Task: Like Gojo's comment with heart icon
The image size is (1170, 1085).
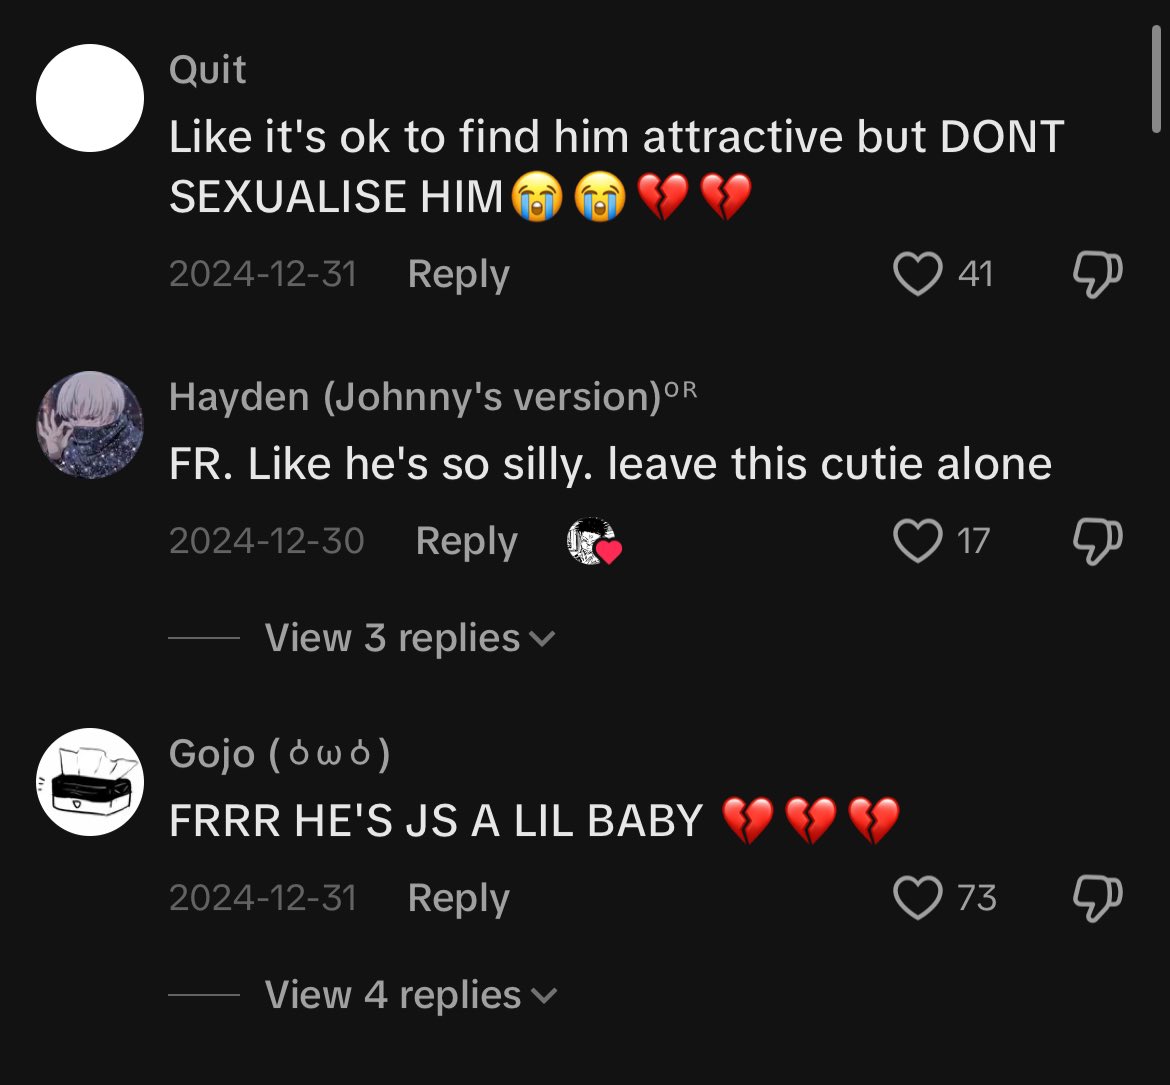Action: click(917, 898)
